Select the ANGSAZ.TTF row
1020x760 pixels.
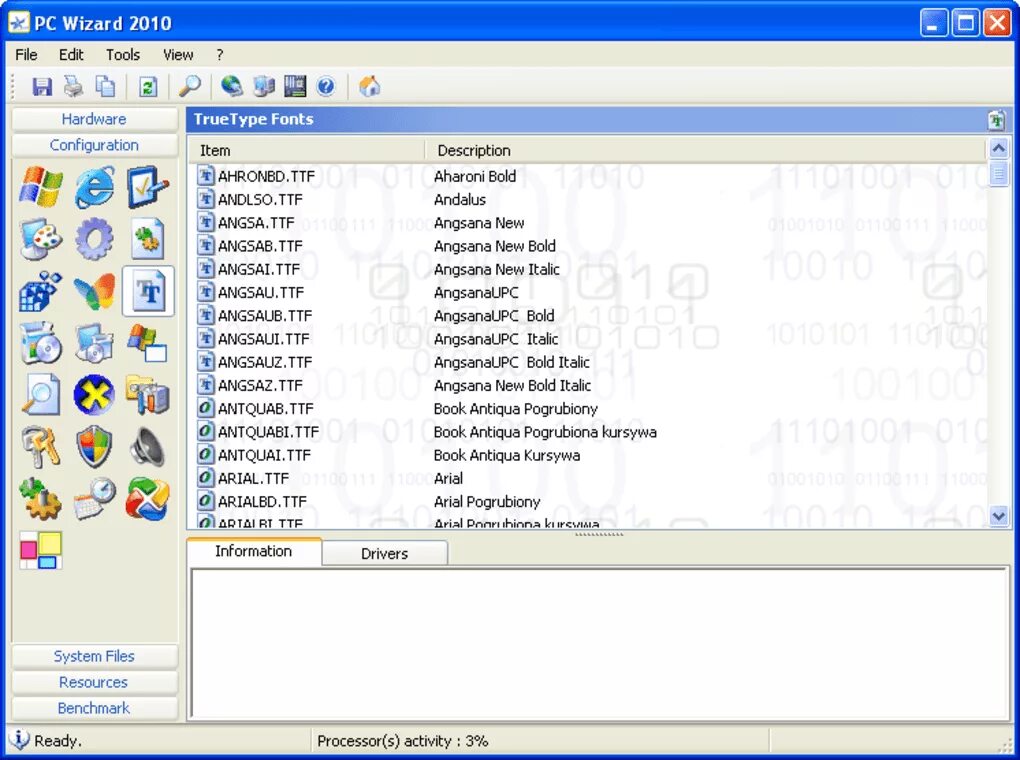pos(588,386)
